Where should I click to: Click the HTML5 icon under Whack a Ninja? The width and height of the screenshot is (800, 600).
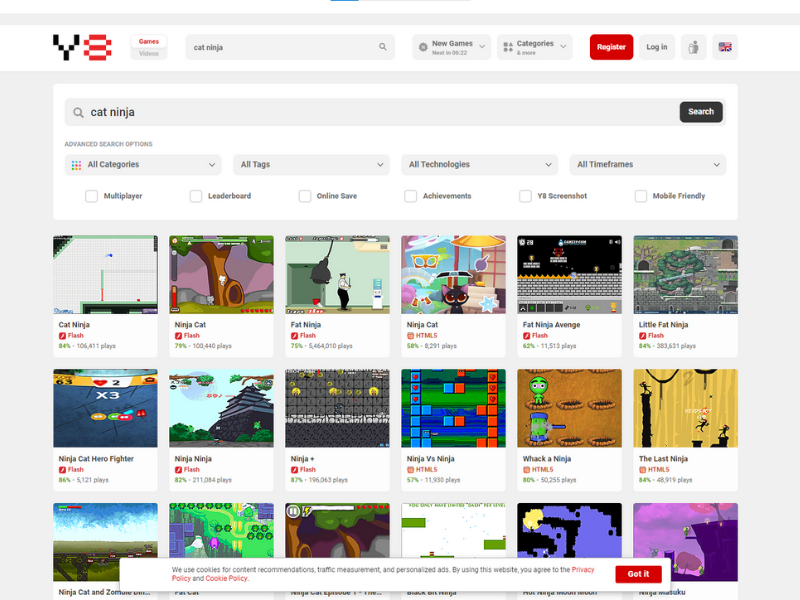coord(527,470)
